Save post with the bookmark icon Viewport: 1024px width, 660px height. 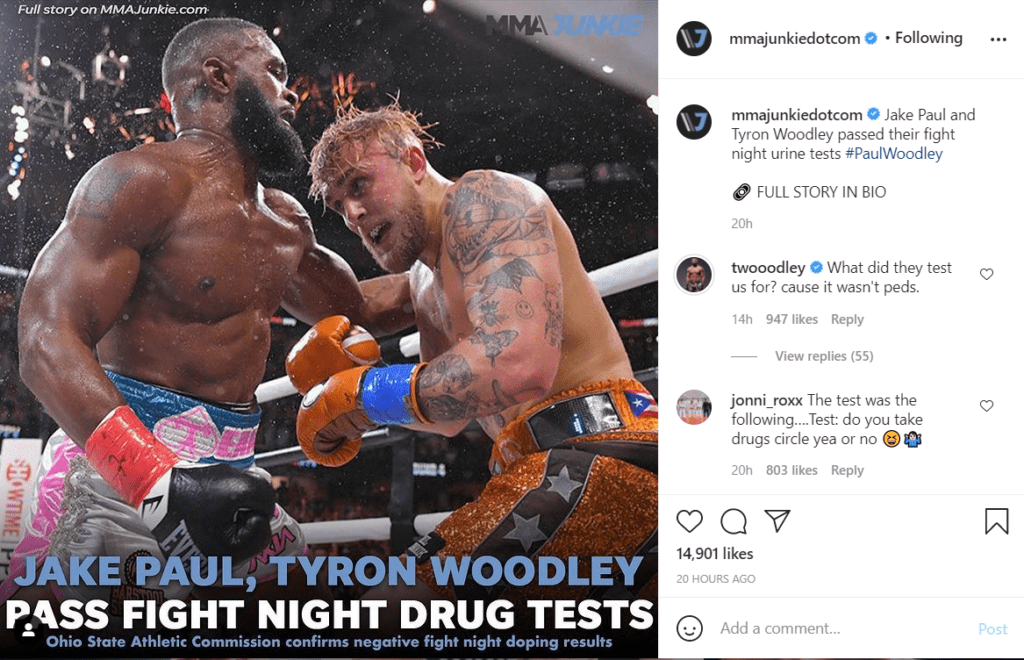[x=997, y=521]
